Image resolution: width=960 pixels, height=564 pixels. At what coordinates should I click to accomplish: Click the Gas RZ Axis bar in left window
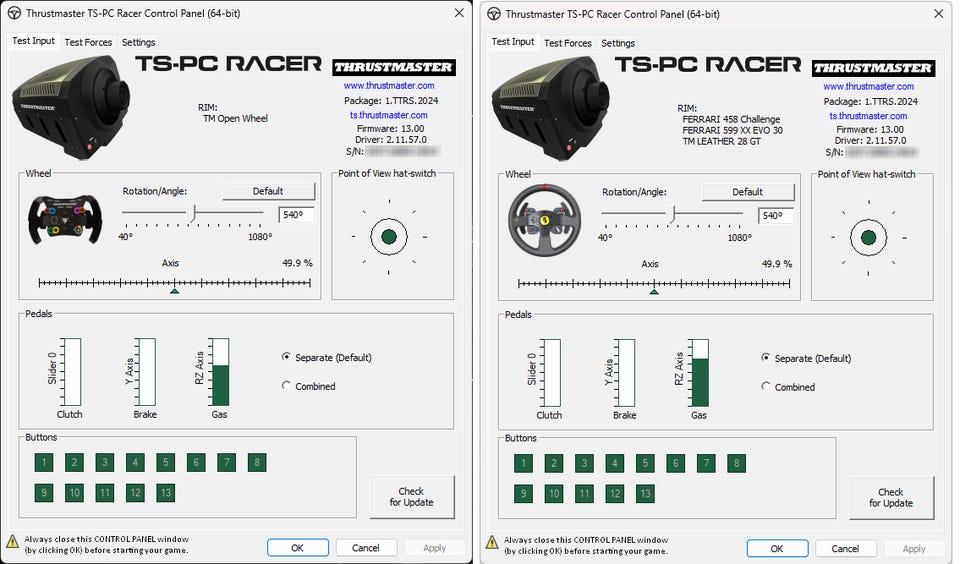tap(220, 372)
